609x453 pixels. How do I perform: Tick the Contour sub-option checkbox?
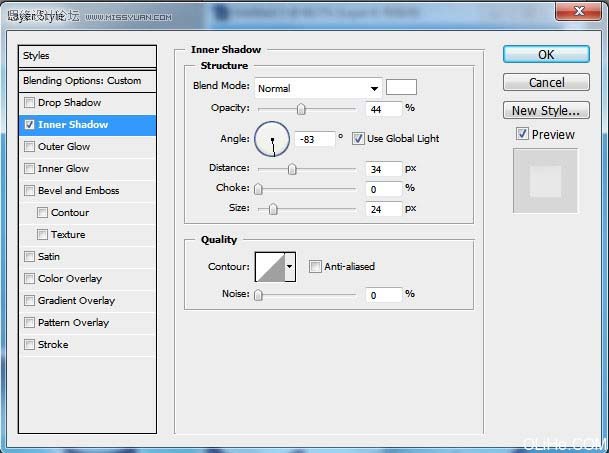(42, 213)
